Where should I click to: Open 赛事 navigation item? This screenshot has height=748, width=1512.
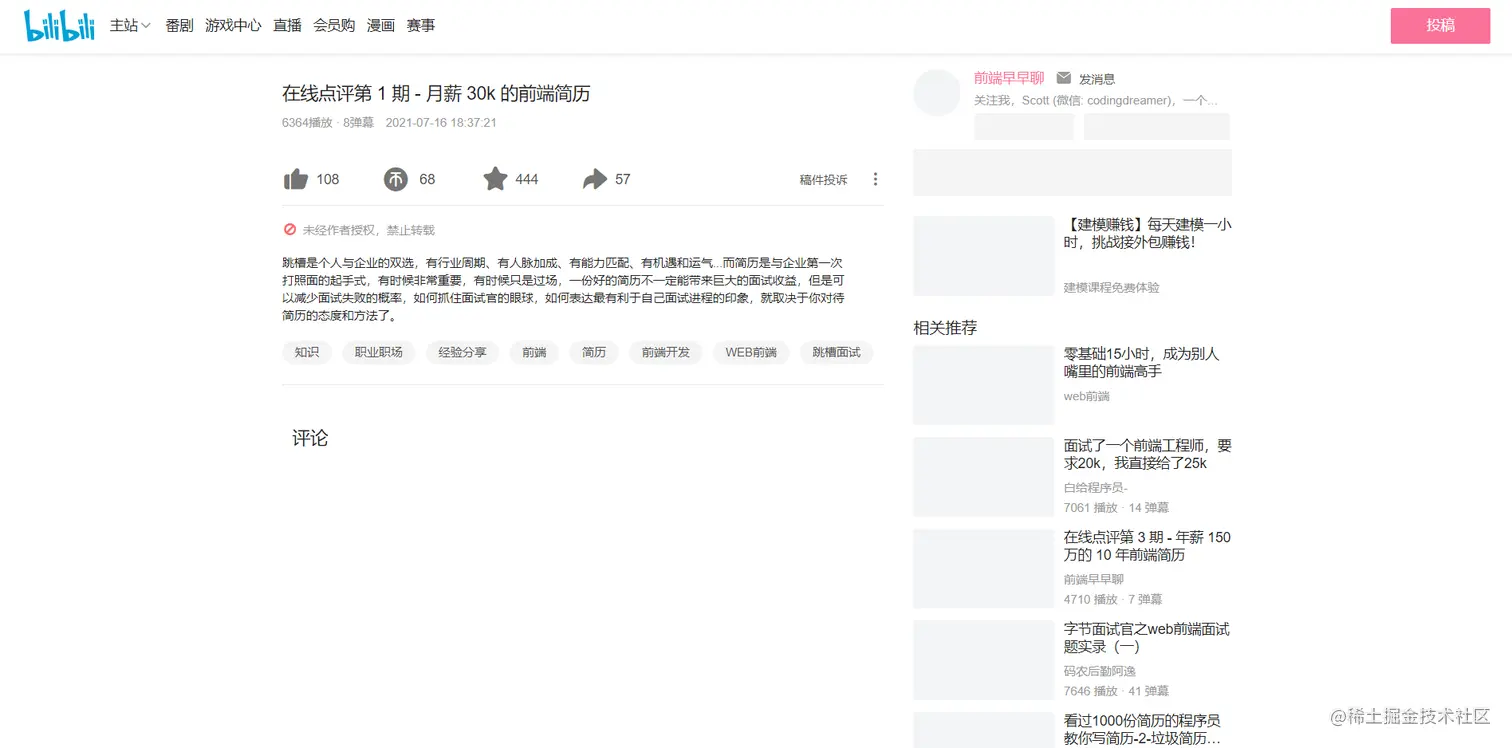421,25
